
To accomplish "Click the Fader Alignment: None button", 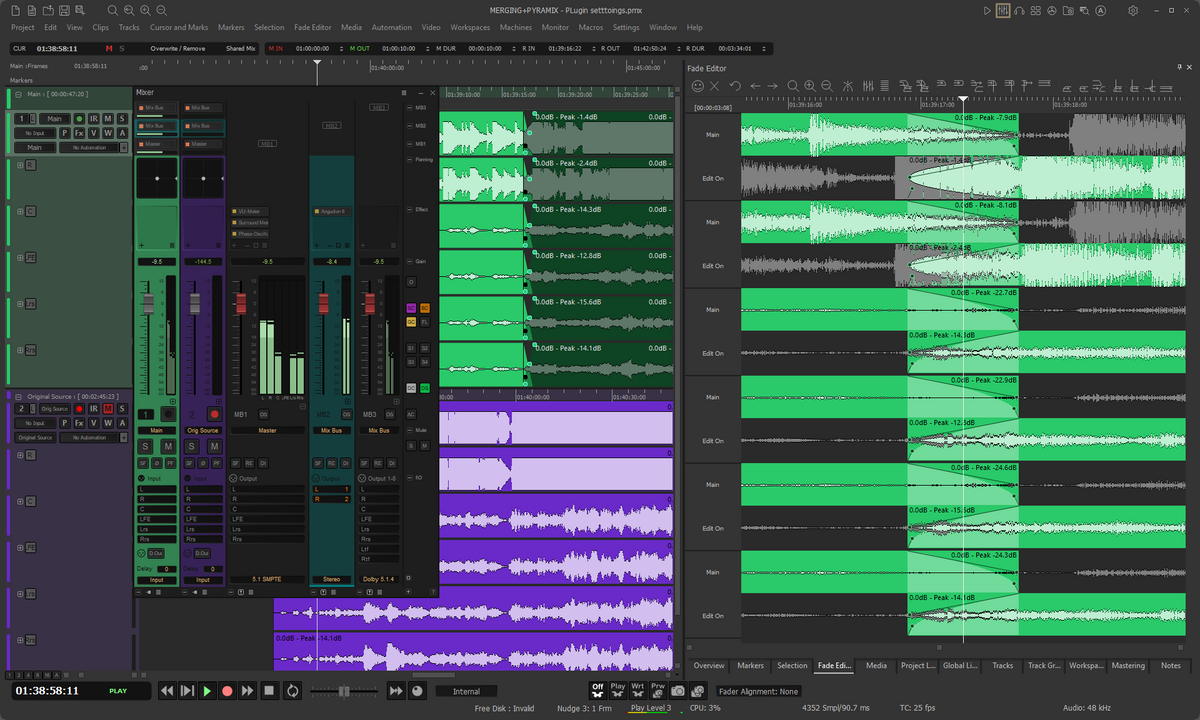I will (759, 691).
